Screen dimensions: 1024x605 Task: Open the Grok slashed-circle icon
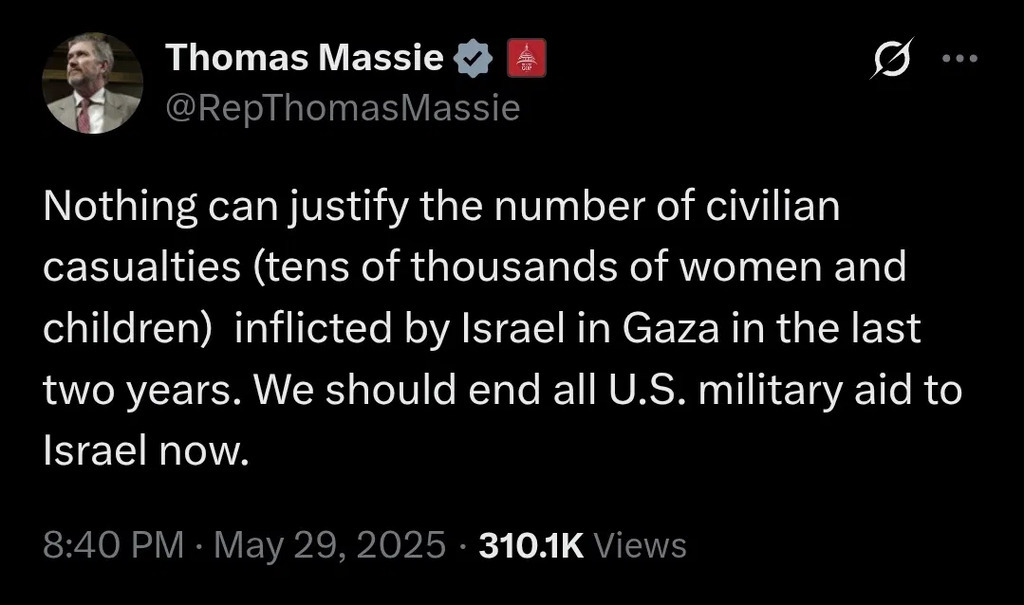pos(891,60)
